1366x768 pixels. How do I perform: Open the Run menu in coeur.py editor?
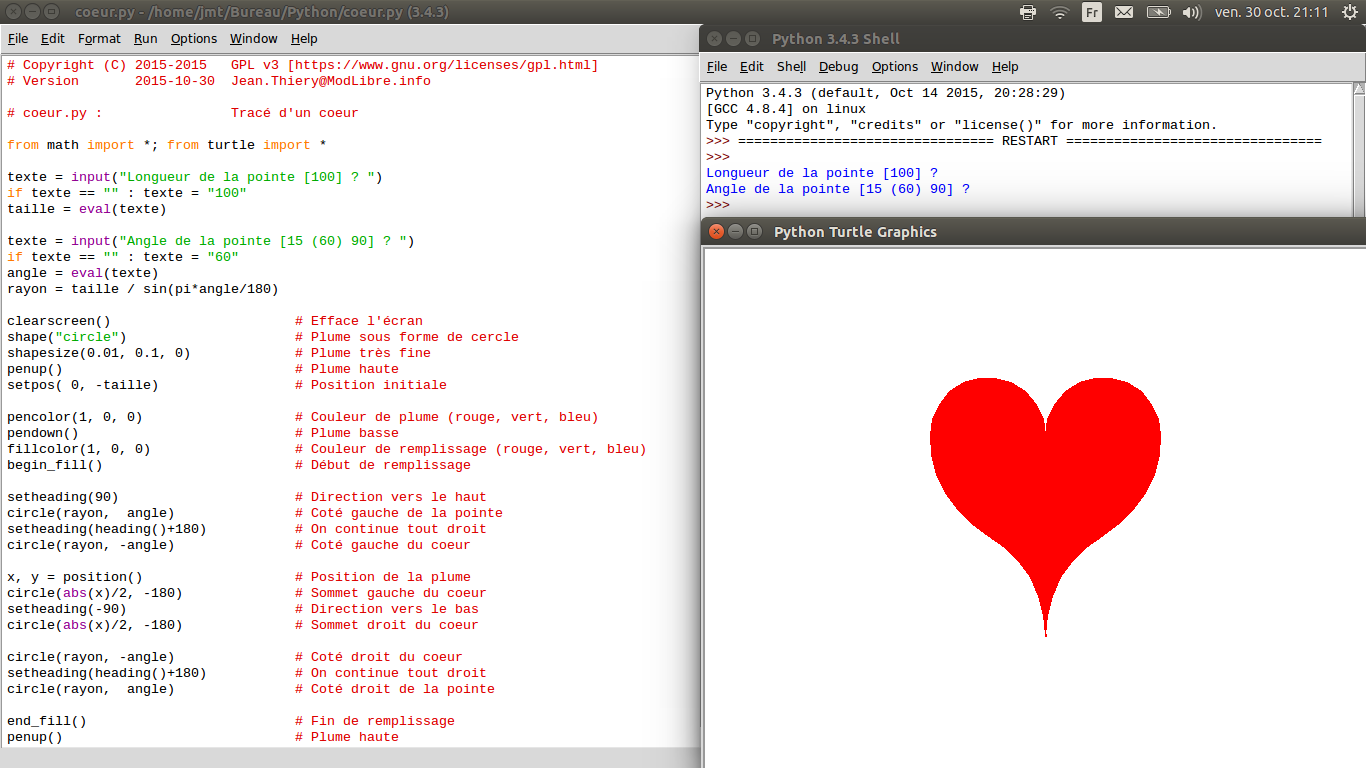145,38
